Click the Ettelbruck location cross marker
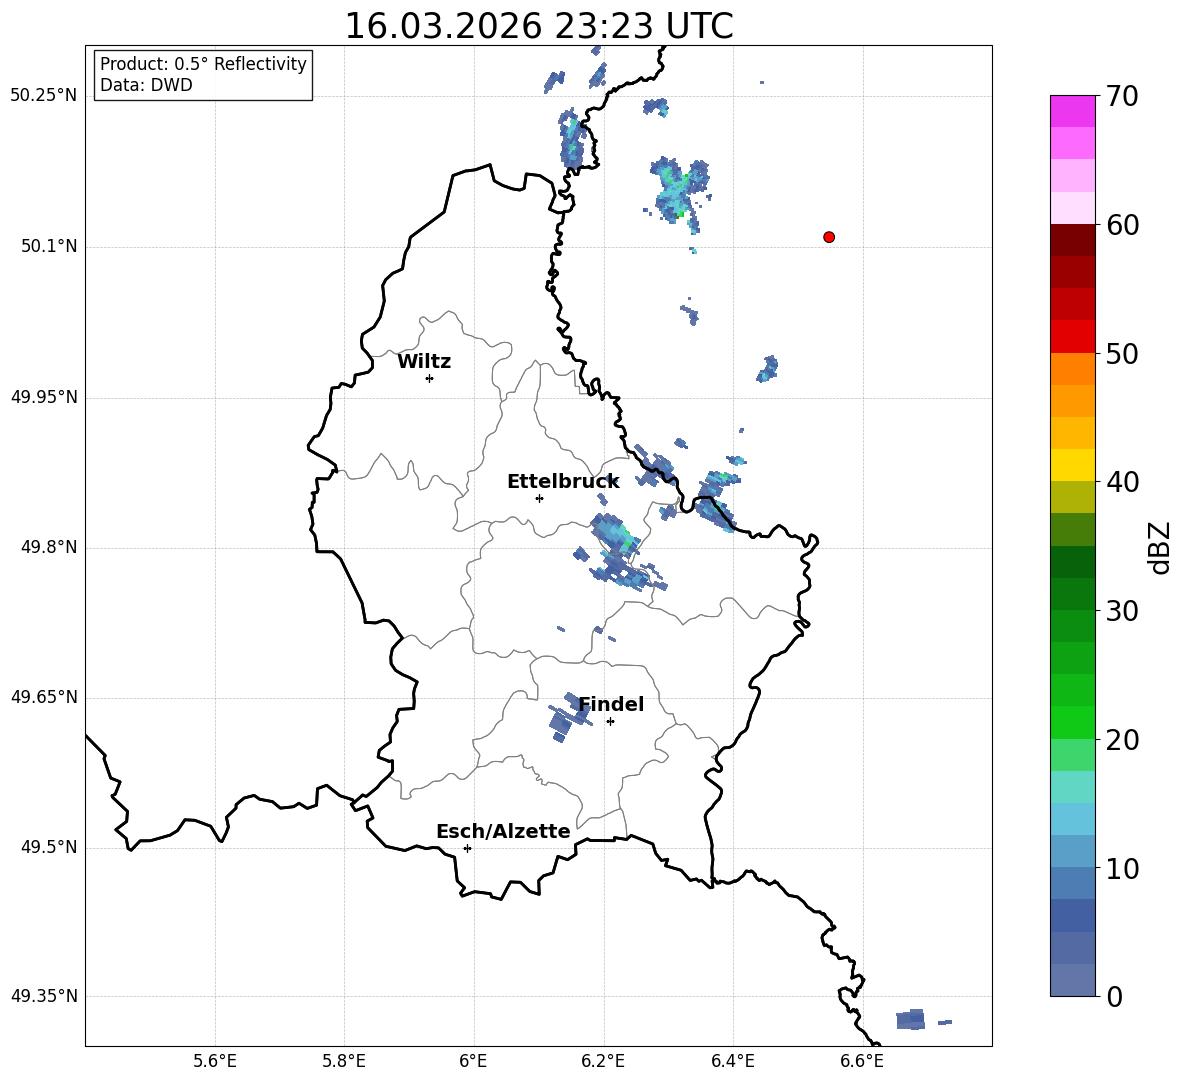This screenshot has height=1081, width=1184. click(x=539, y=498)
